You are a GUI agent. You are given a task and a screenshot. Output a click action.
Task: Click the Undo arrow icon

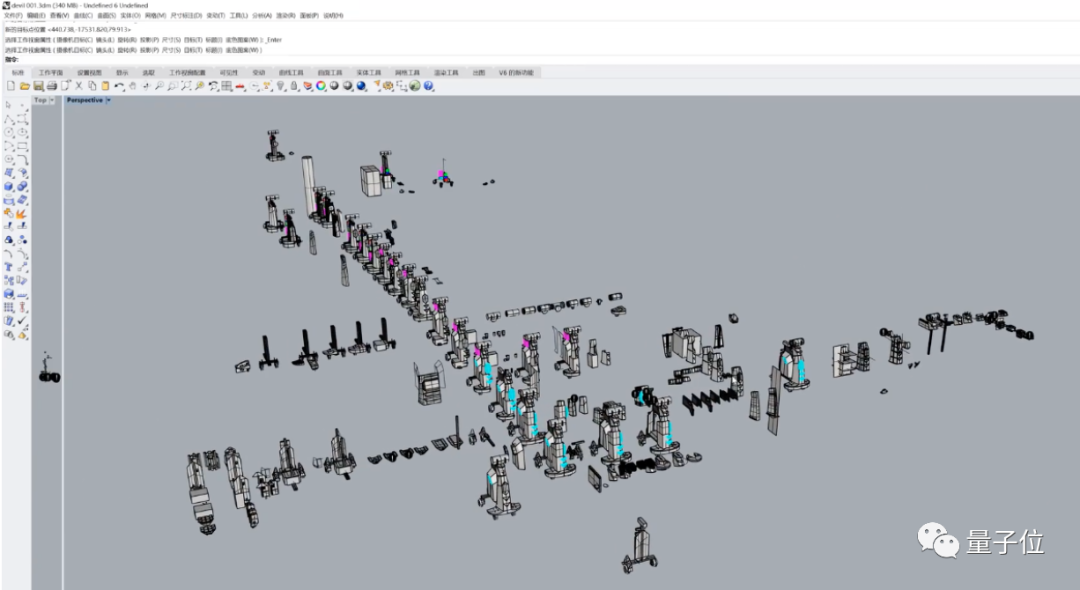click(119, 86)
